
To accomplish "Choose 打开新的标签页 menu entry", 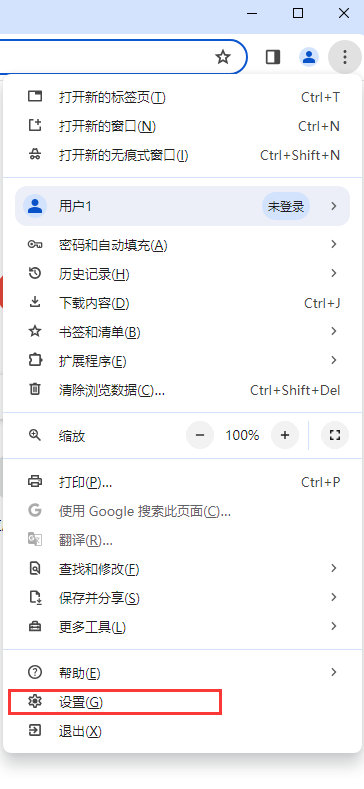I will pyautogui.click(x=182, y=97).
